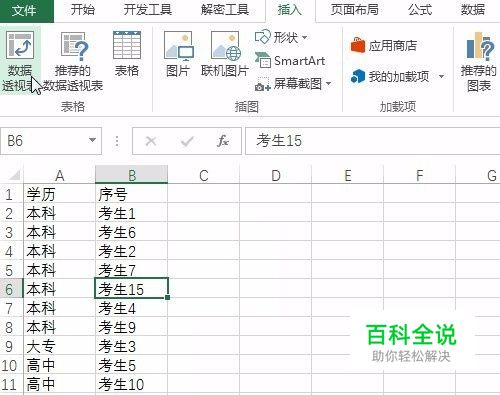Click selected cell B6 containing 考生15
The image size is (500, 395).
point(132,289)
